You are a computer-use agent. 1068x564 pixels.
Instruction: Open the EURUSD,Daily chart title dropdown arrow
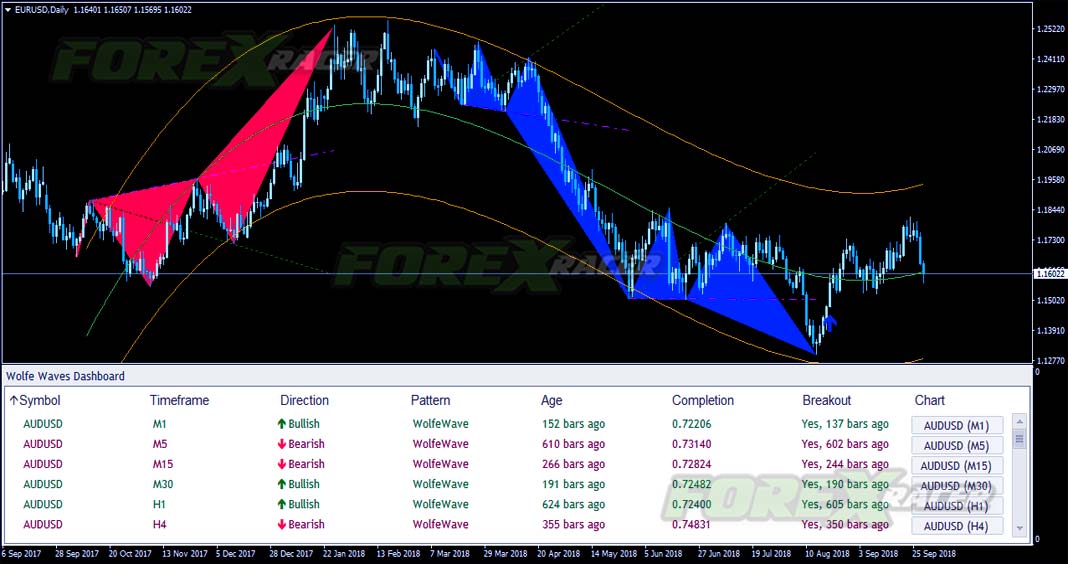[8, 10]
